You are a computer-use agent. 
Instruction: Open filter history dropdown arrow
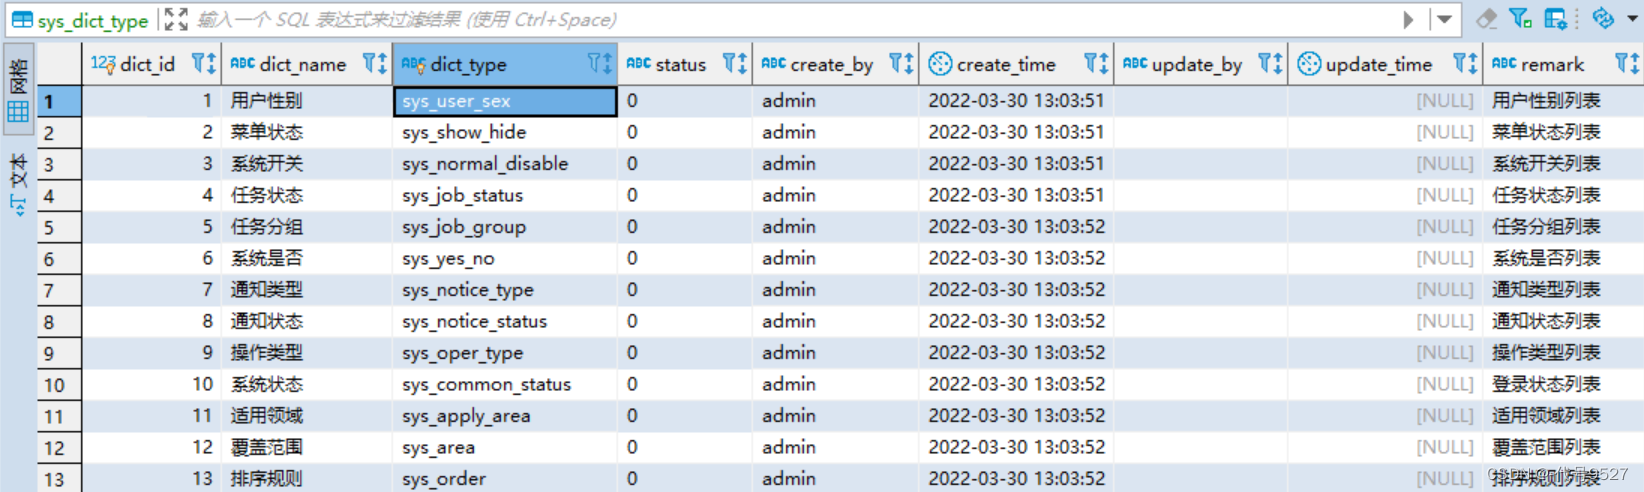tap(1444, 20)
